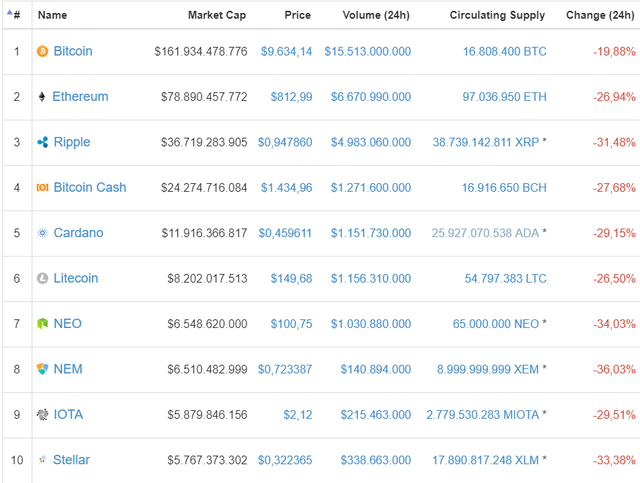Open the Cardano name link
Viewport: 640px width, 483px height.
[78, 233]
